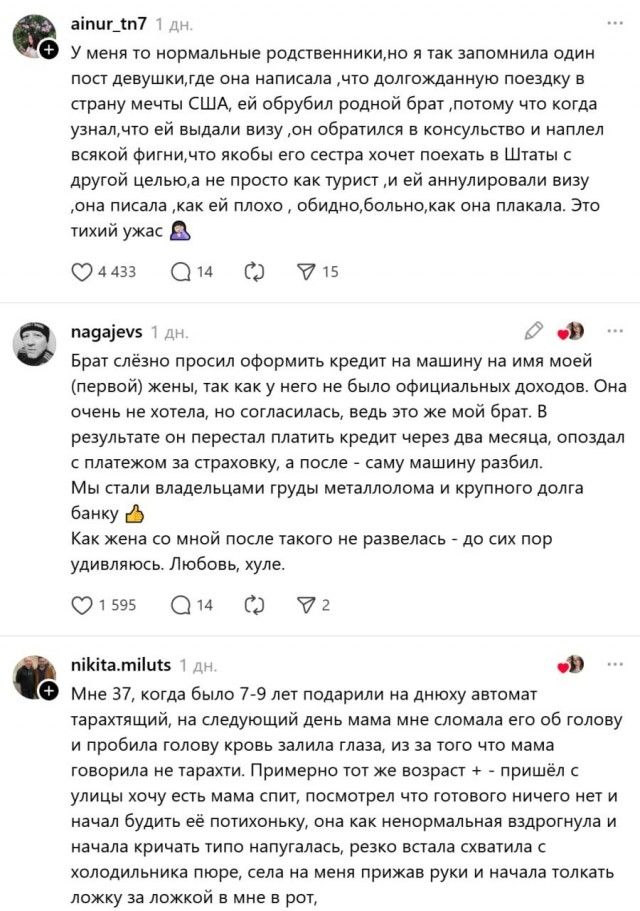Share ainur_tn7's post via send icon
Screen dimensions: 640x911
[x=307, y=271]
